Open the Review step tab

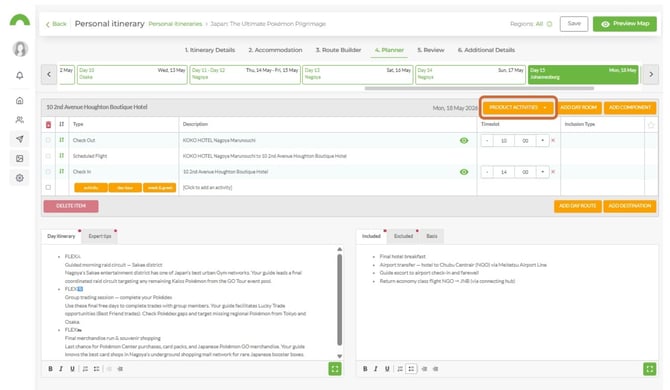pyautogui.click(x=431, y=50)
